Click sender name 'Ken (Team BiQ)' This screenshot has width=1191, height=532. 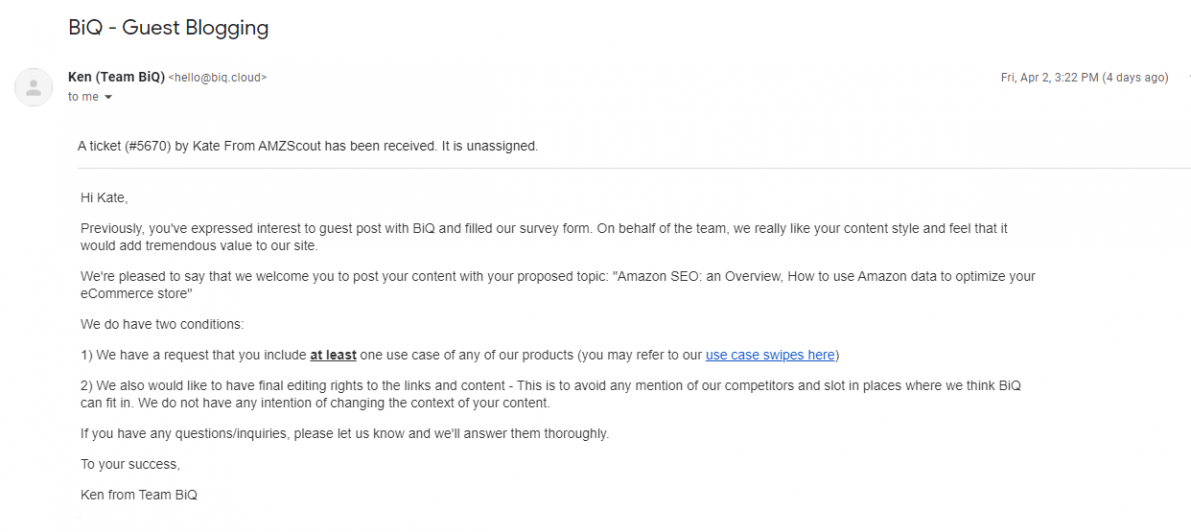click(x=116, y=77)
